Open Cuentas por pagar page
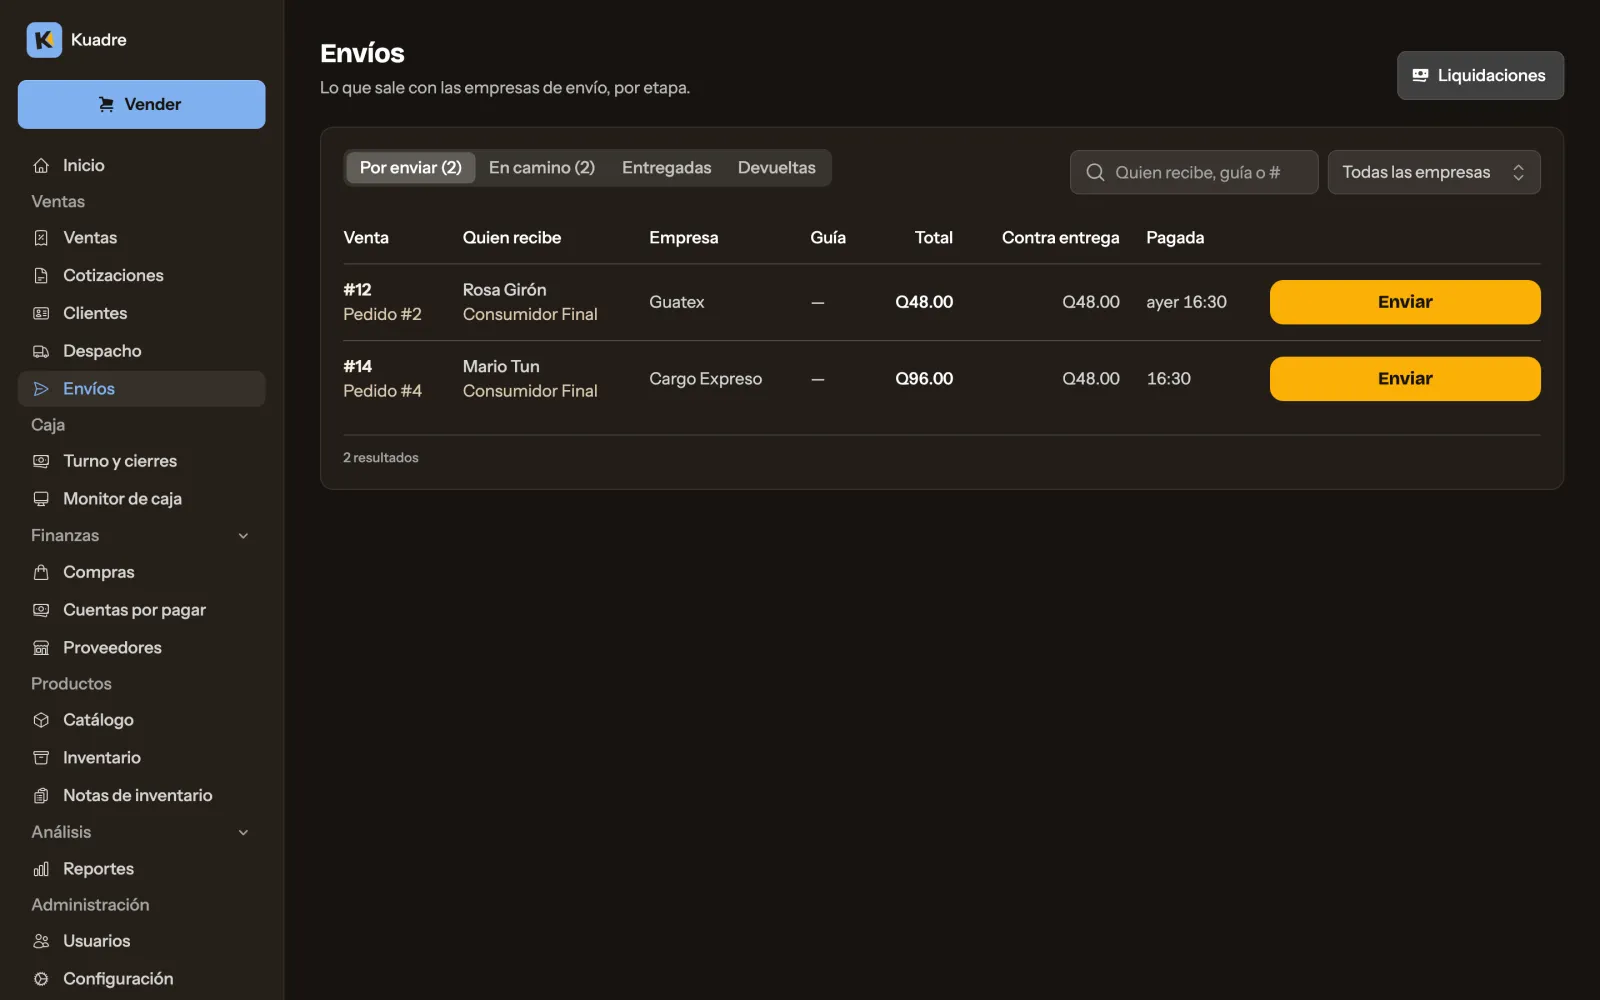The height and width of the screenshot is (1000, 1600). point(141,610)
